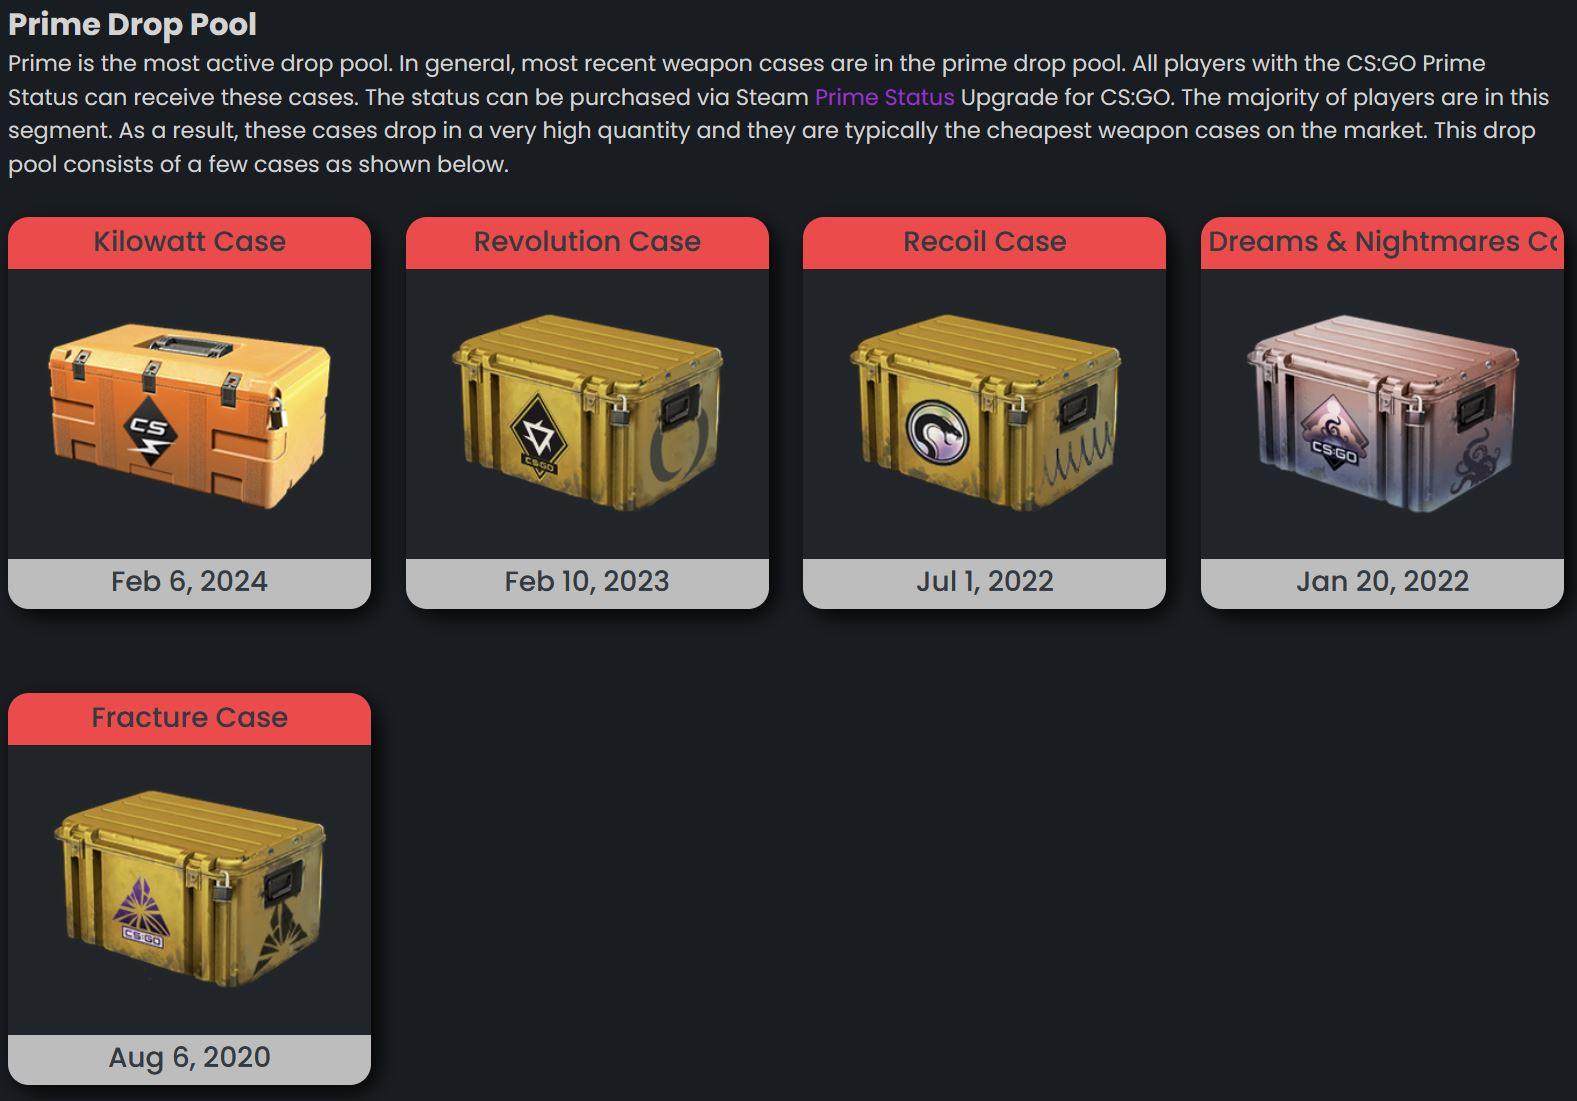1577x1101 pixels.
Task: Select the Feb 10, 2023 date footer
Action: 587,582
